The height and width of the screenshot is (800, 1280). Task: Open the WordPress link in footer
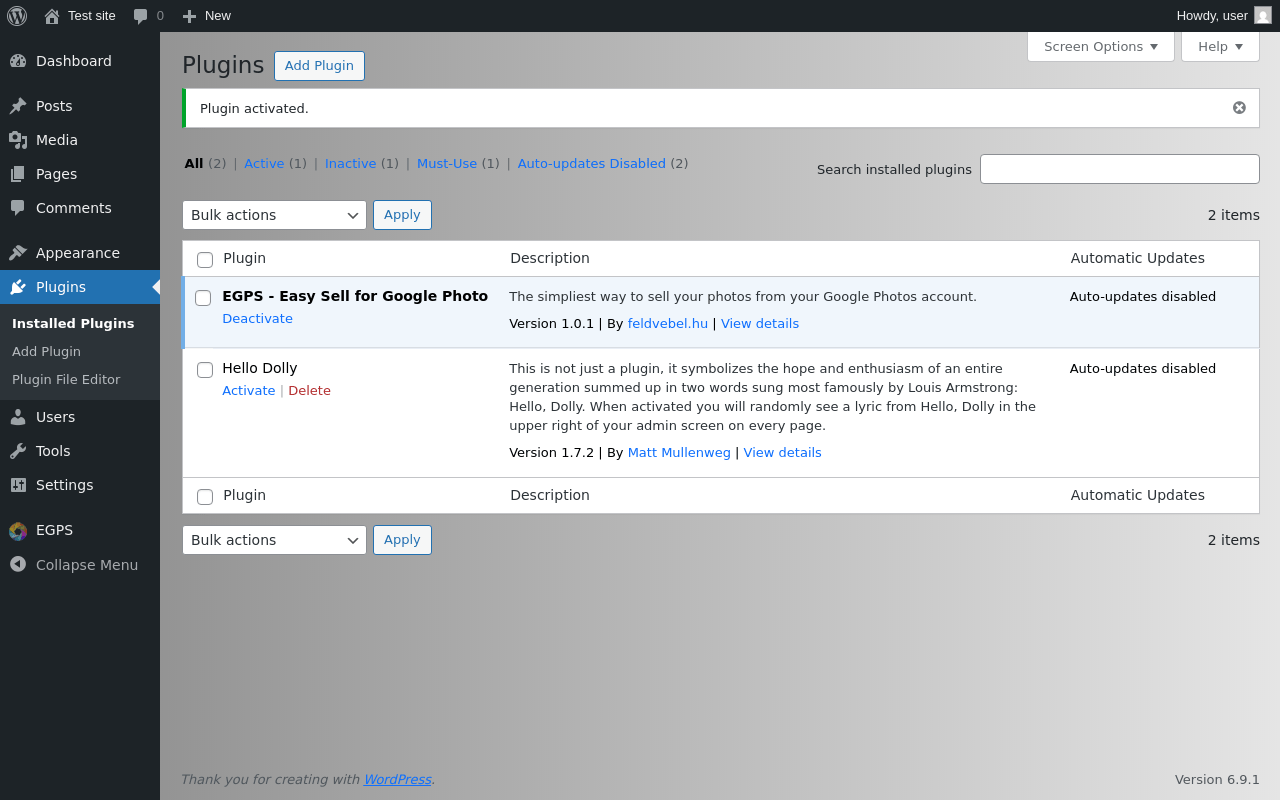point(397,780)
